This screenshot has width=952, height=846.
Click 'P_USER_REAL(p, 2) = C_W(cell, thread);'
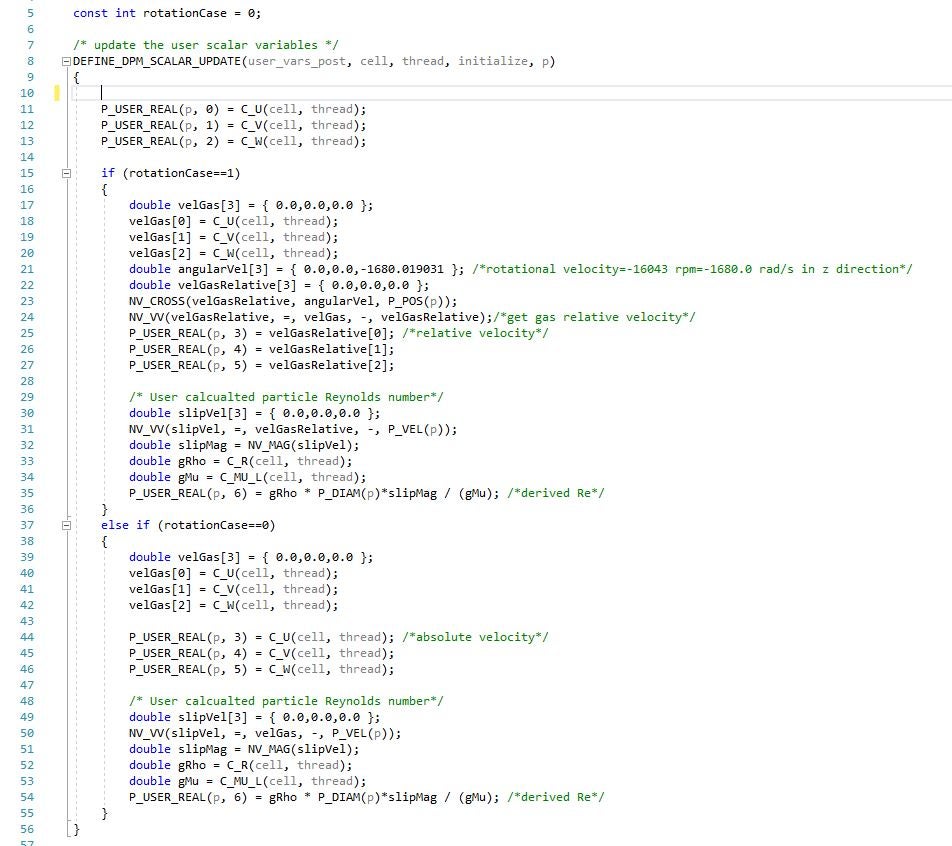point(234,141)
